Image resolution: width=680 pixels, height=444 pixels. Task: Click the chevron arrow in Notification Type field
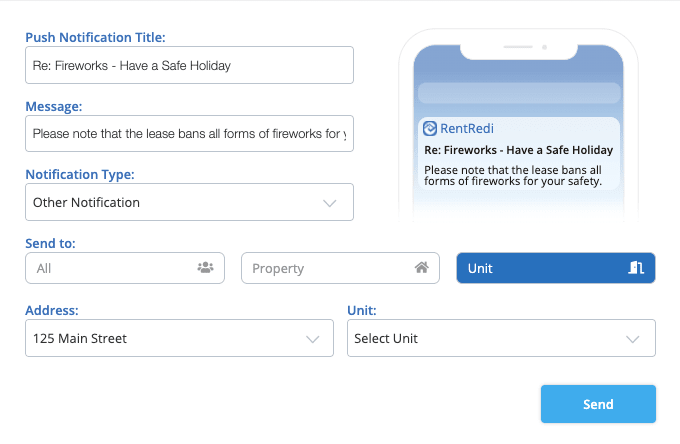[x=330, y=203]
